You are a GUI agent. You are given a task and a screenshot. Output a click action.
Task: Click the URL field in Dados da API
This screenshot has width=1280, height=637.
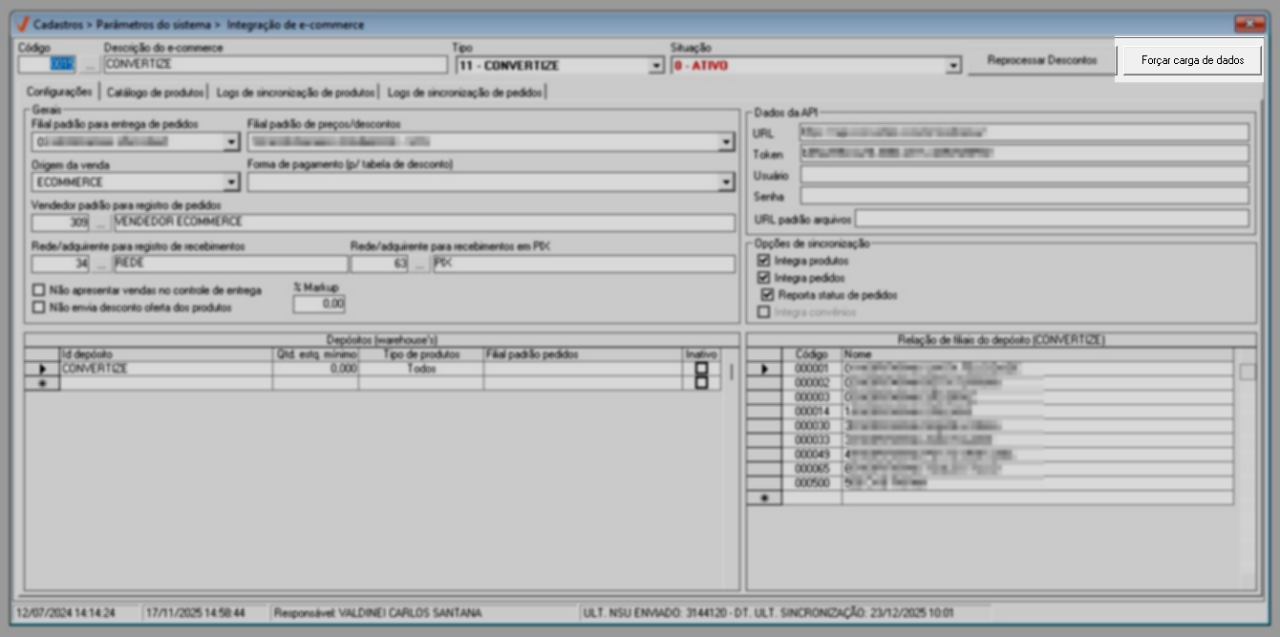pyautogui.click(x=1025, y=132)
